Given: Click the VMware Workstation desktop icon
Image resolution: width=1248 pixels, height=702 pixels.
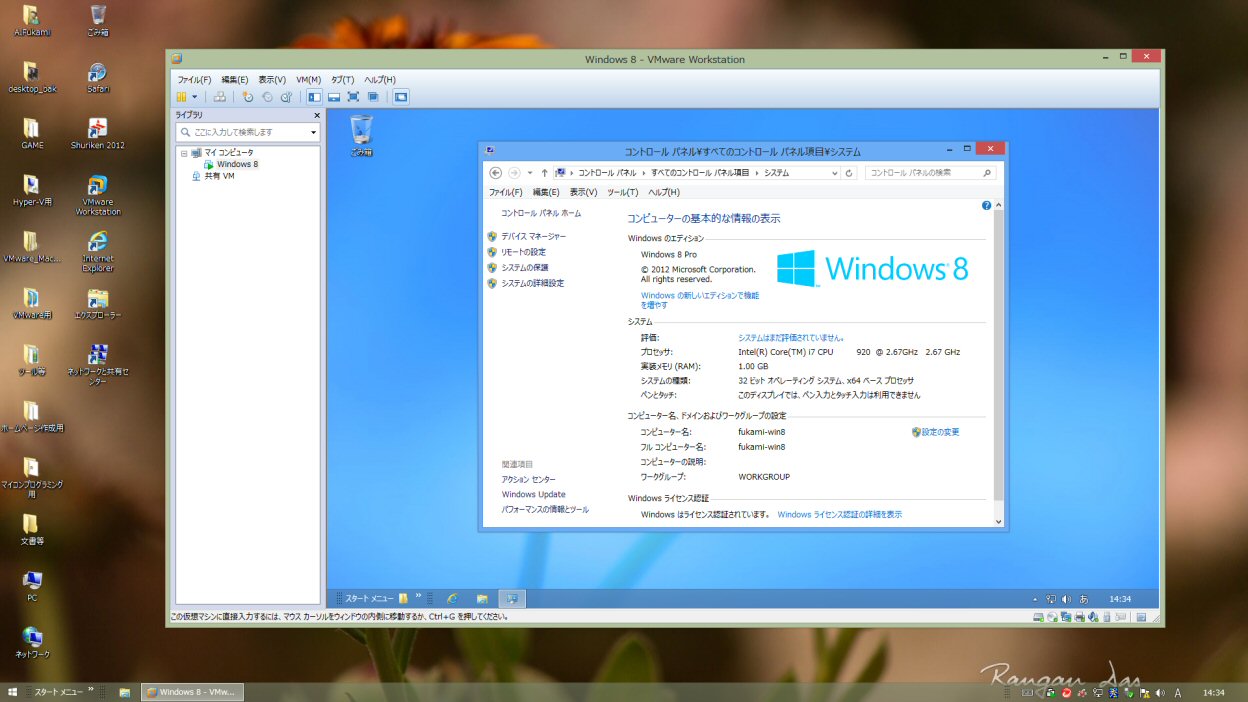Looking at the screenshot, I should [98, 196].
